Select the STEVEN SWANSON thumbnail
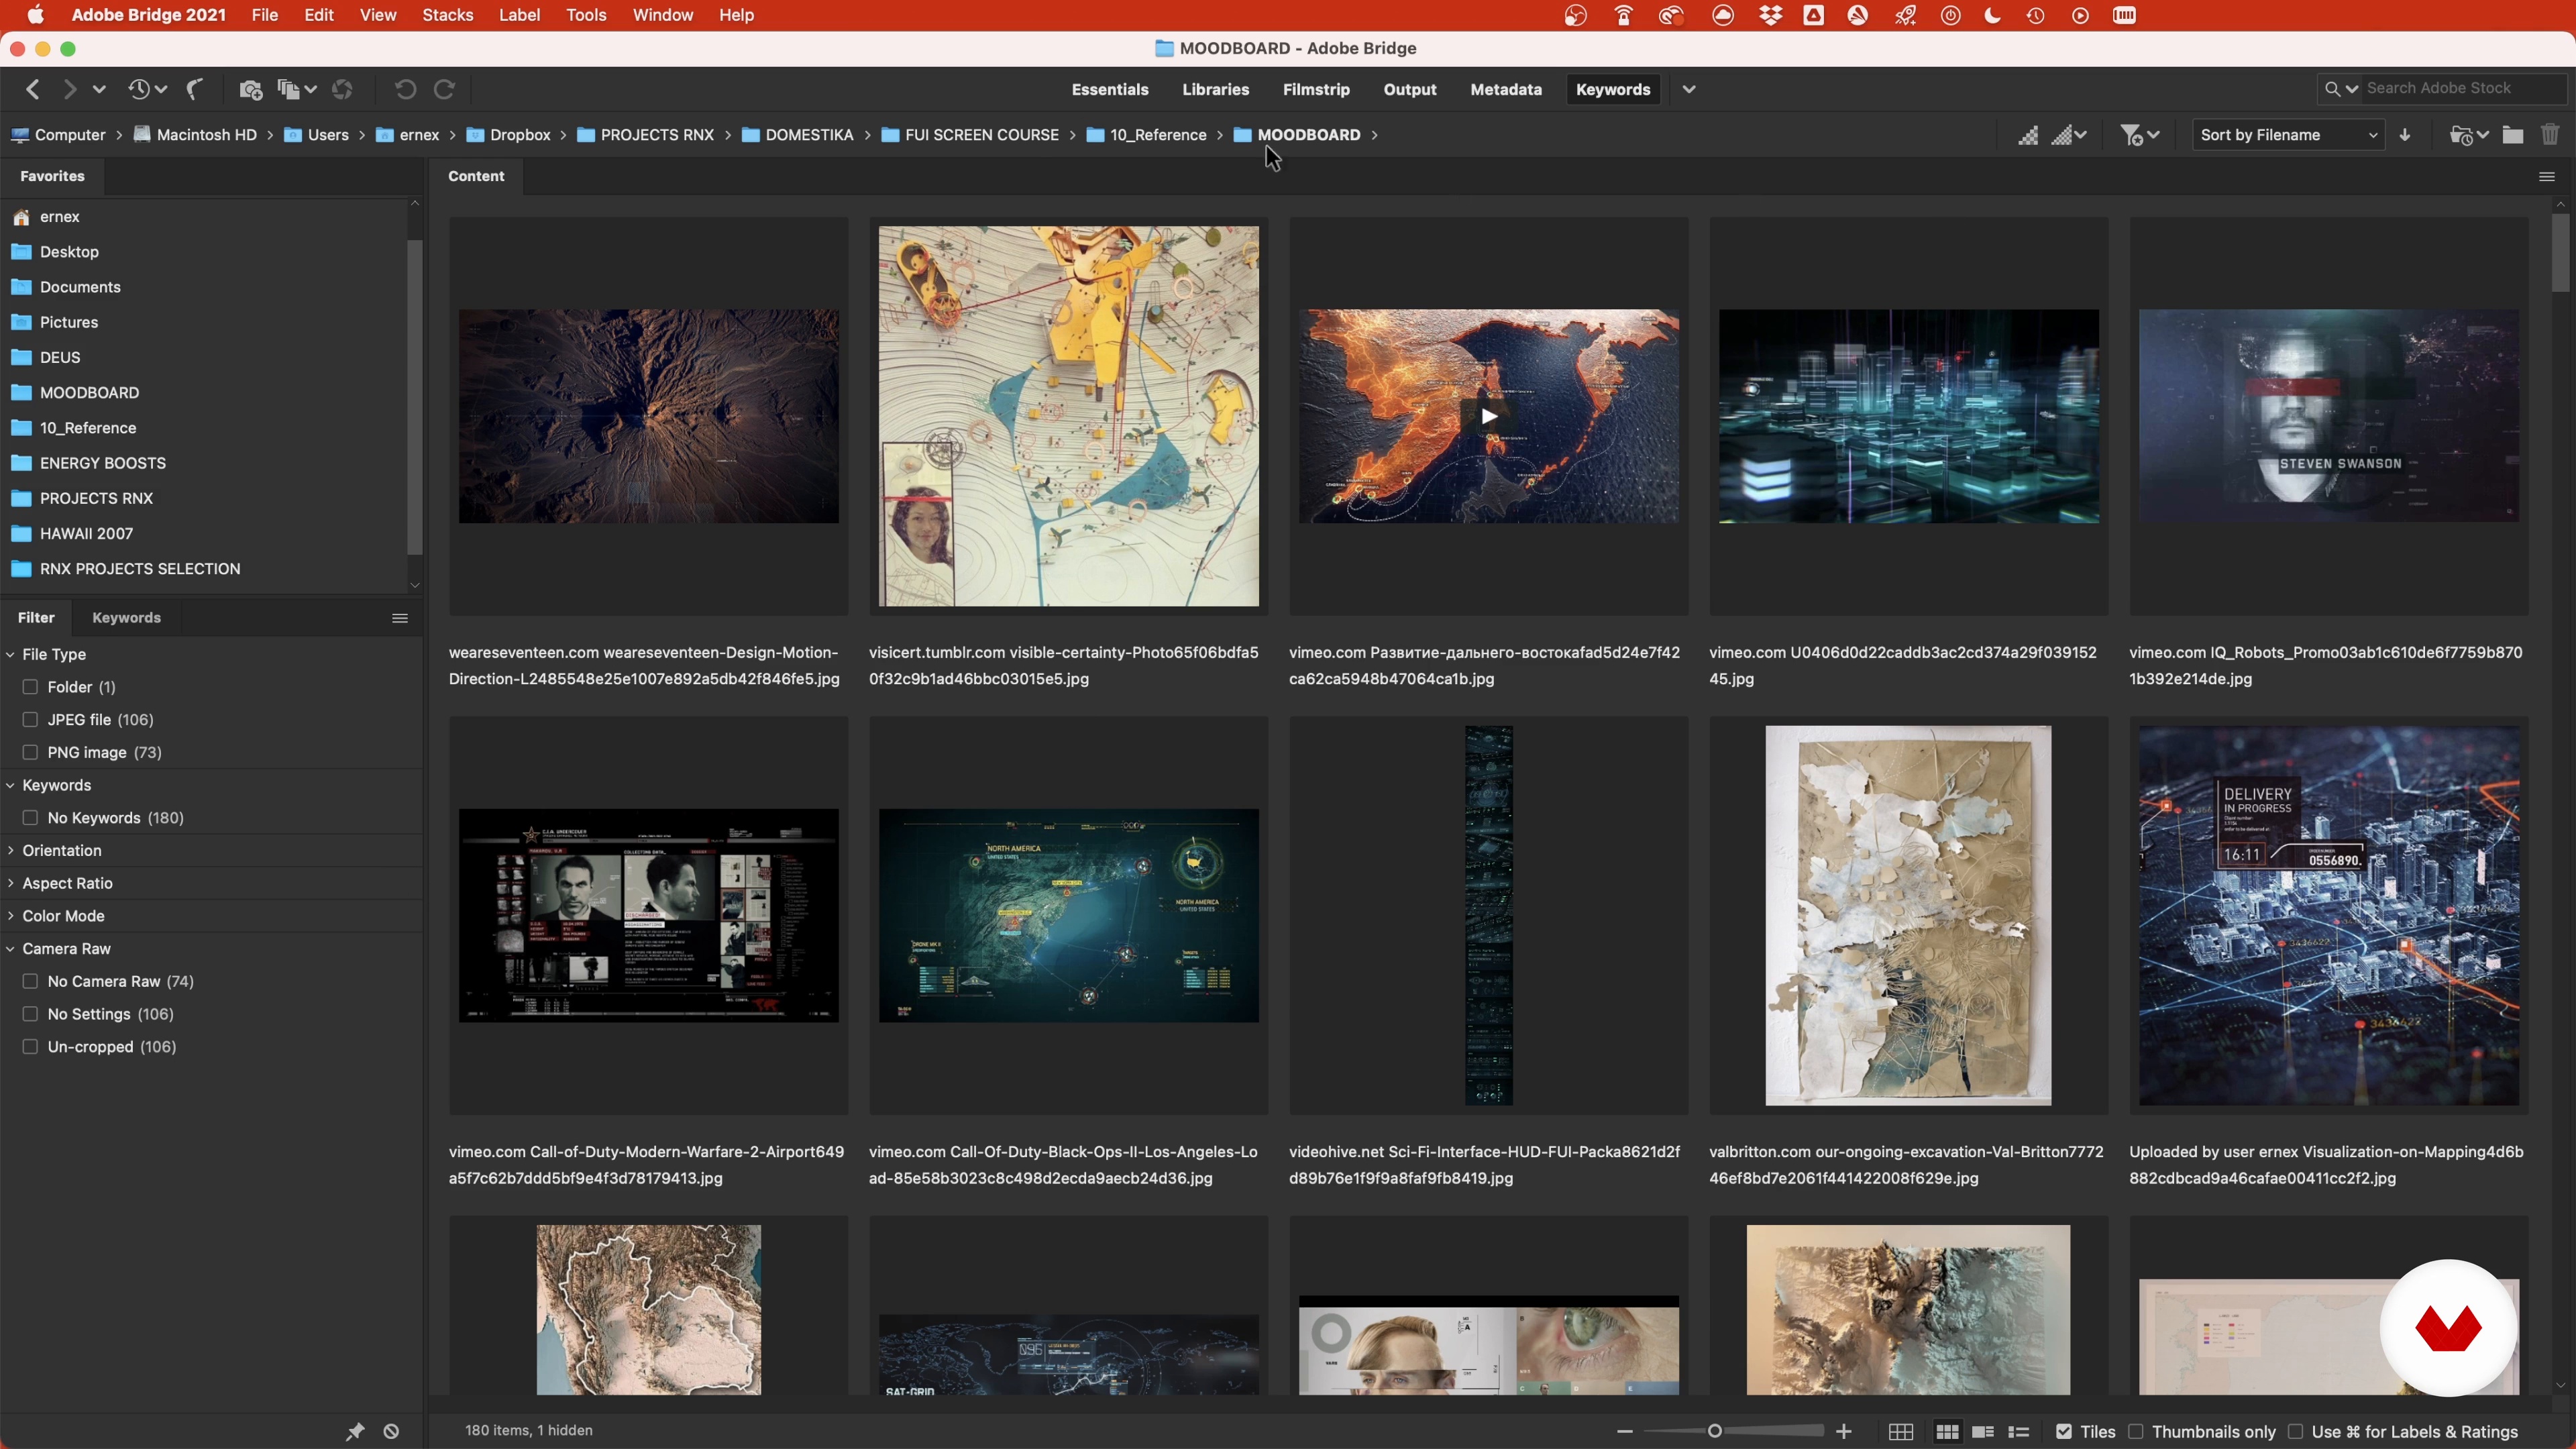The height and width of the screenshot is (1449, 2576). click(x=2329, y=416)
